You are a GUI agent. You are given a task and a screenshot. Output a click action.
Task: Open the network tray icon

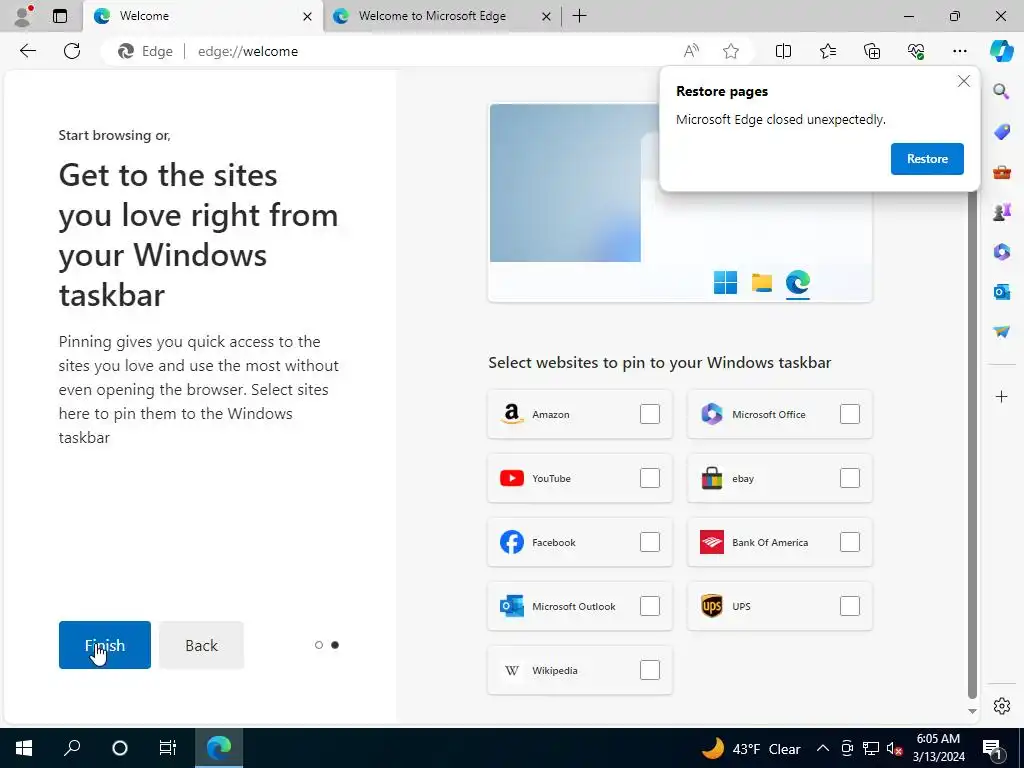[x=871, y=748]
